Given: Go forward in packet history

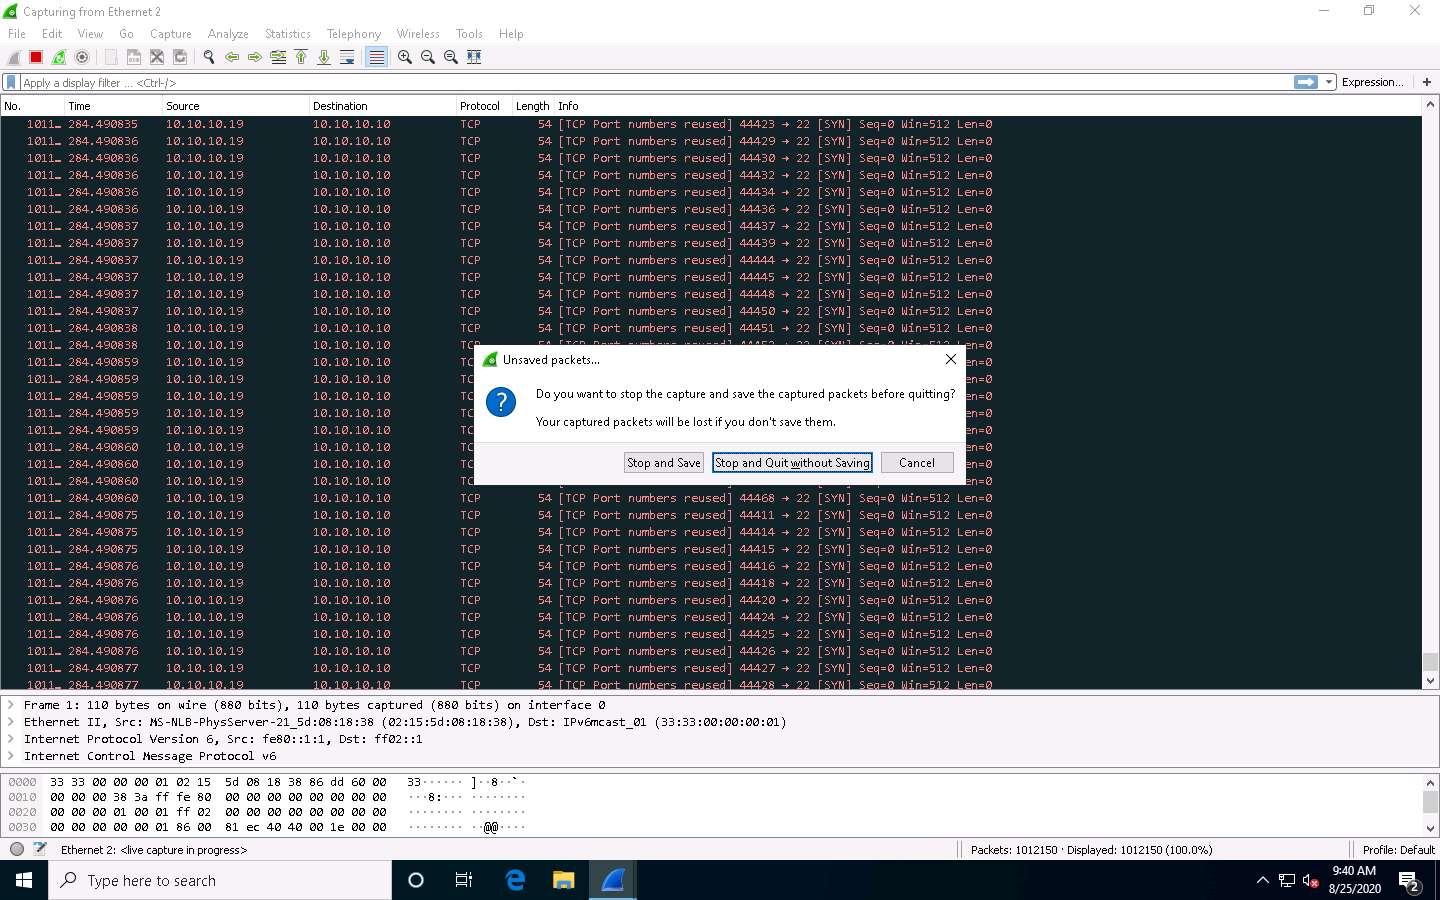Looking at the screenshot, I should pyautogui.click(x=255, y=57).
